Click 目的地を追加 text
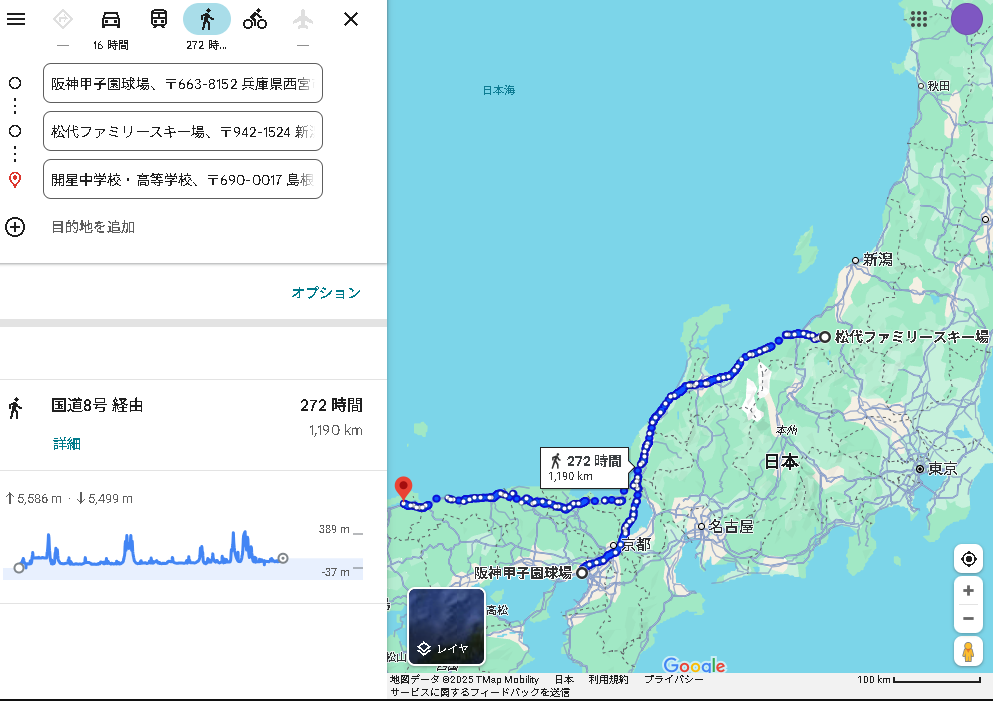The width and height of the screenshot is (993, 701). point(93,227)
